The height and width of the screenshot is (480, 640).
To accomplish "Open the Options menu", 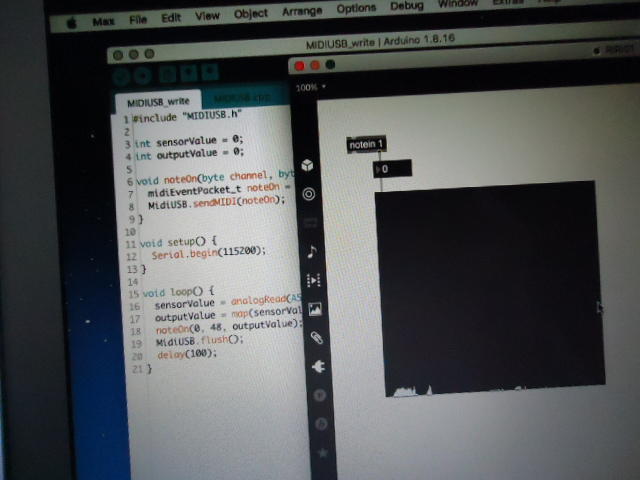I will pos(356,9).
